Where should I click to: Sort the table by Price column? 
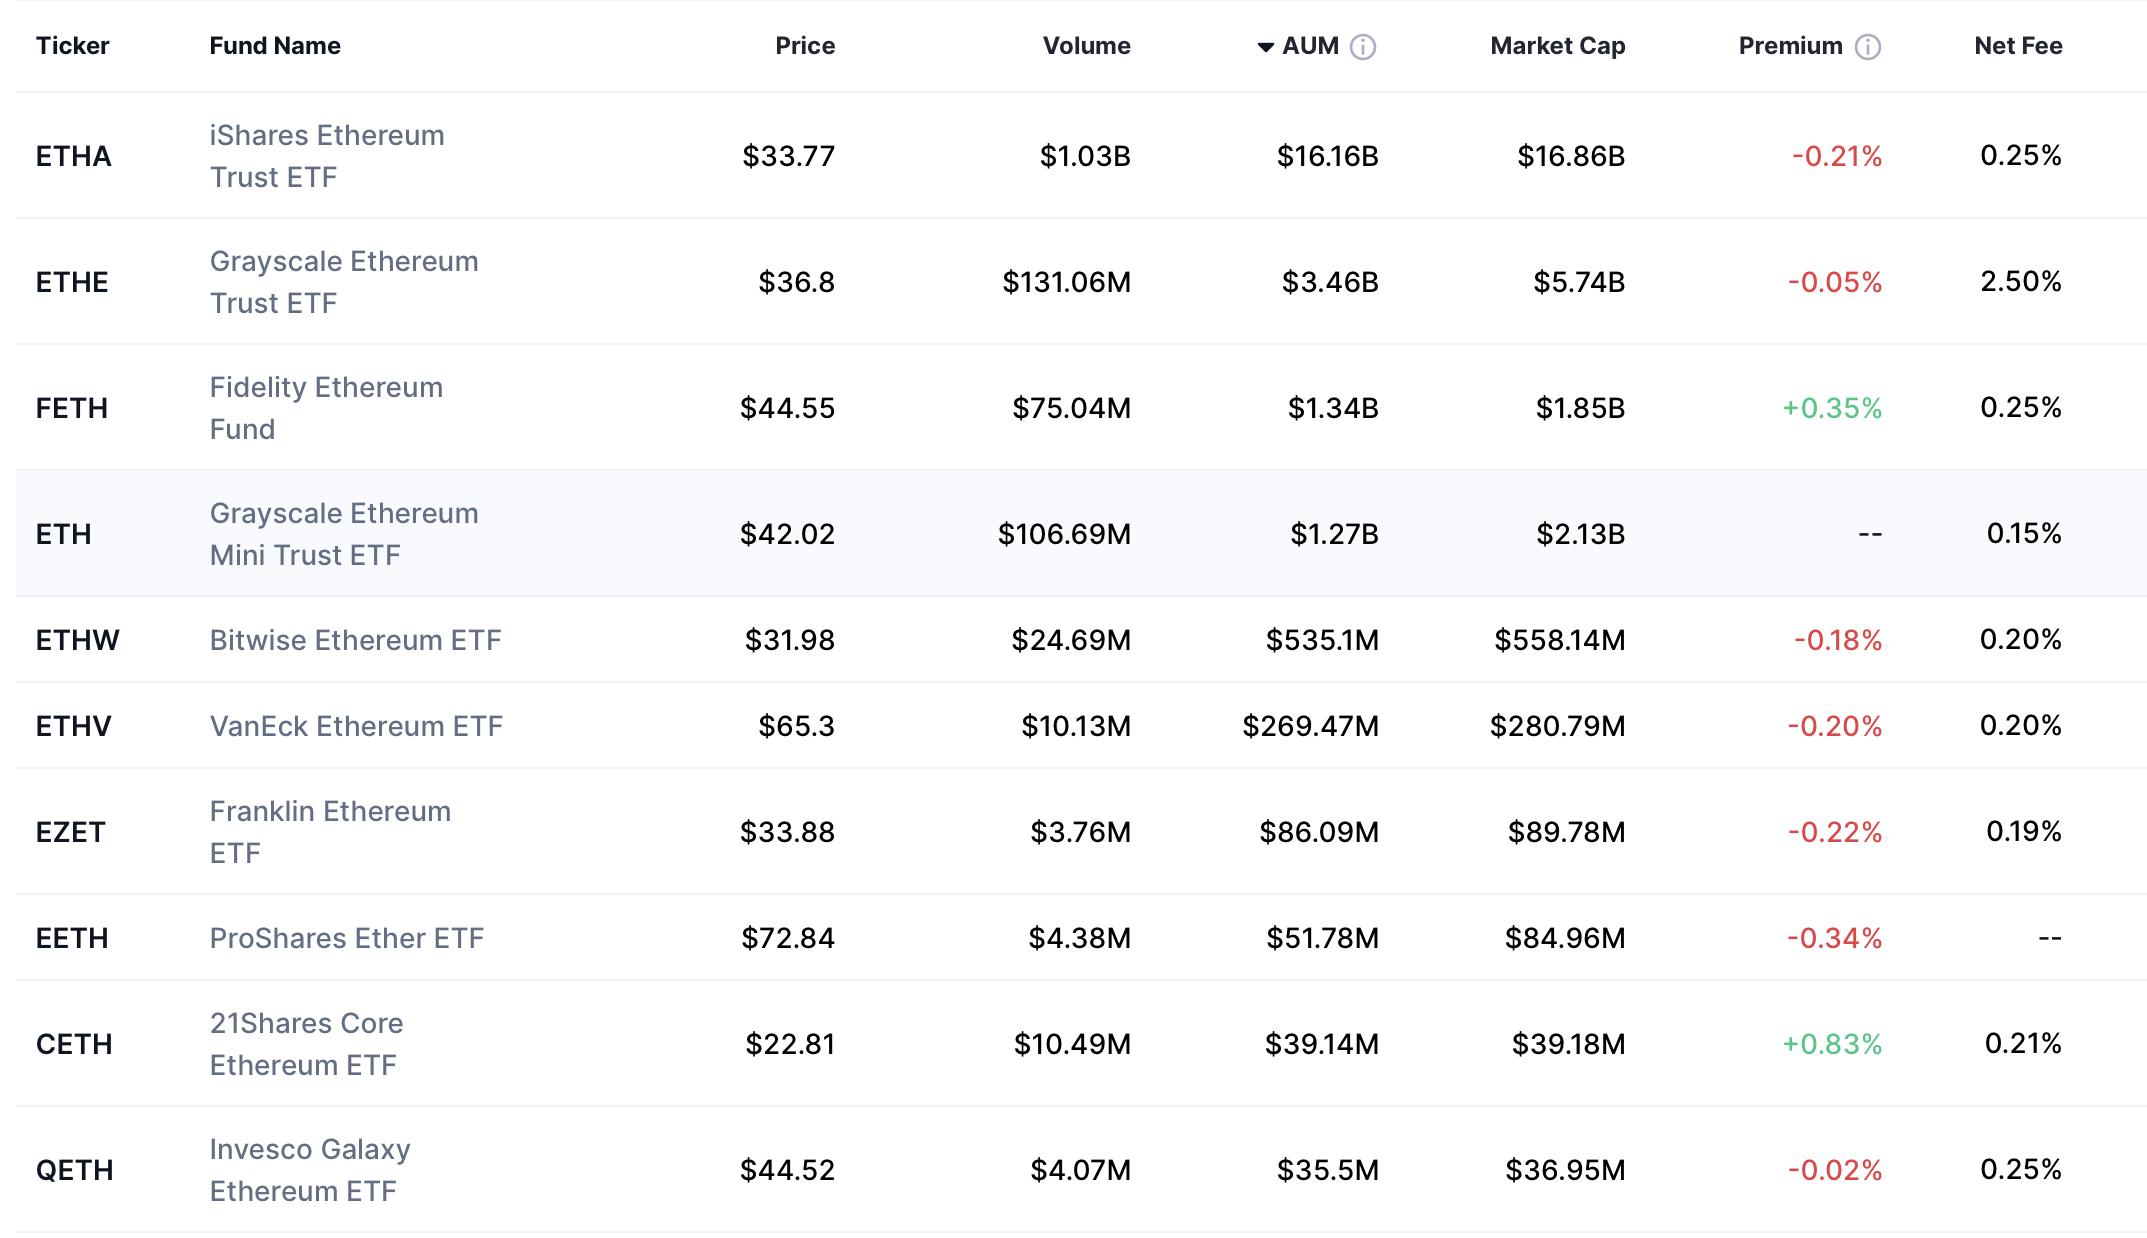805,45
